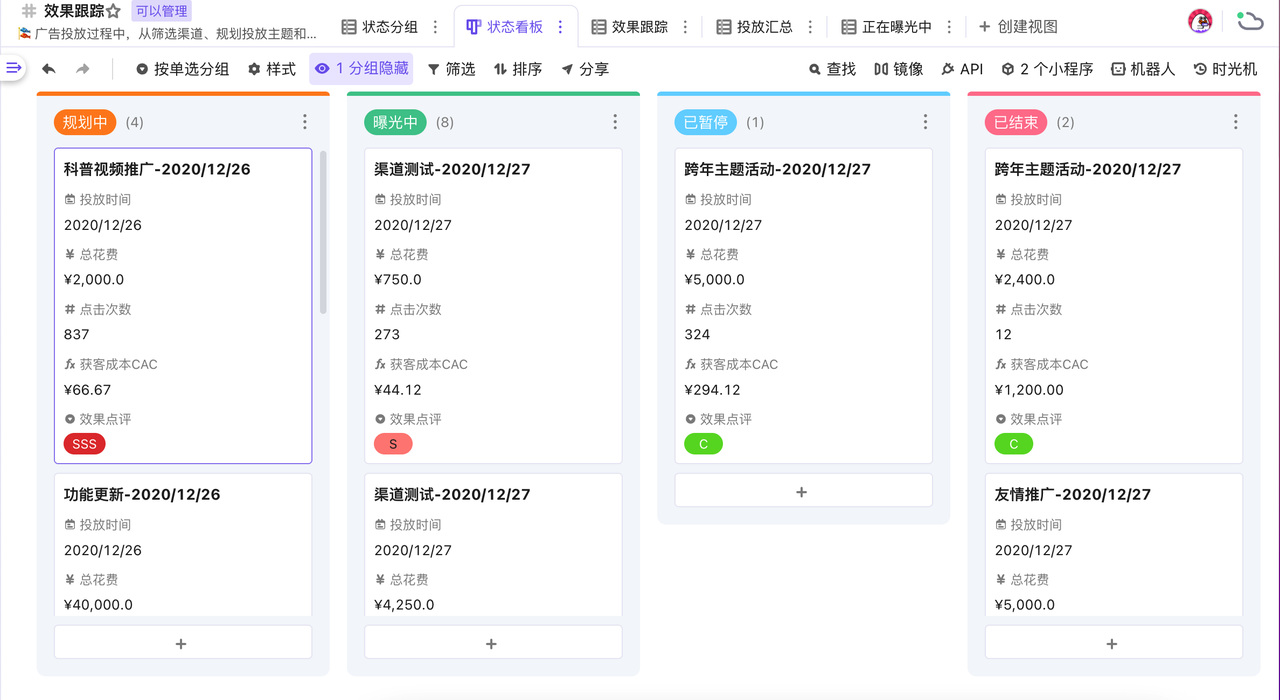Expand the left sidebar panel
This screenshot has height=700, width=1280.
14,68
